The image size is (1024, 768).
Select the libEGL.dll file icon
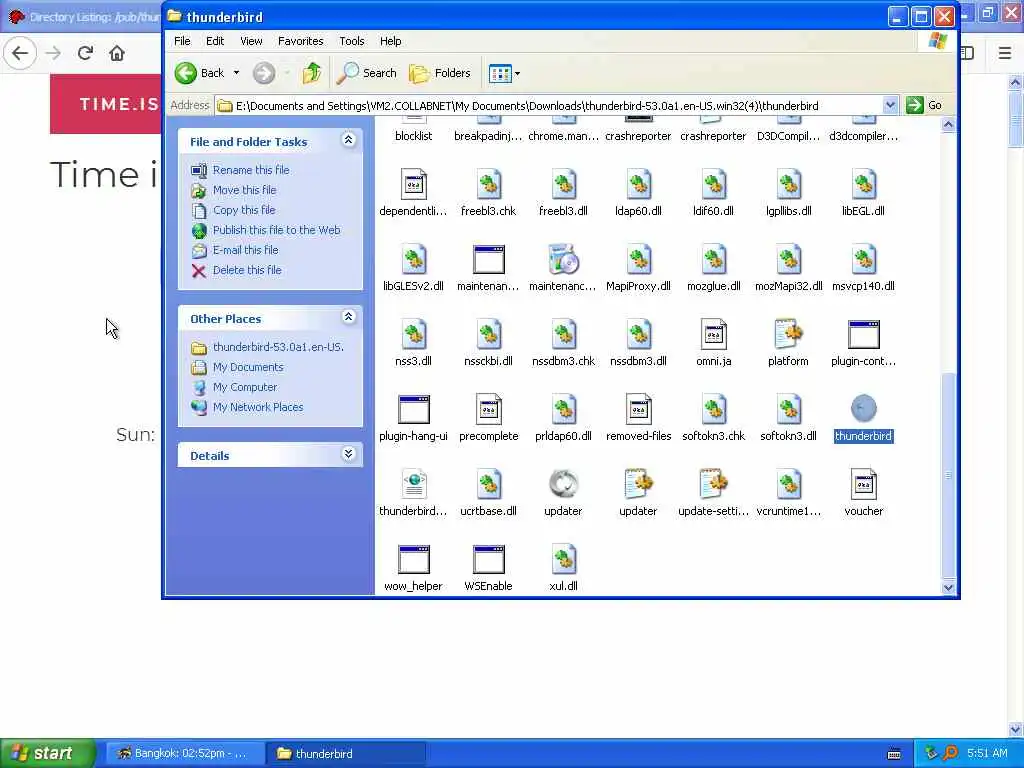(863, 185)
